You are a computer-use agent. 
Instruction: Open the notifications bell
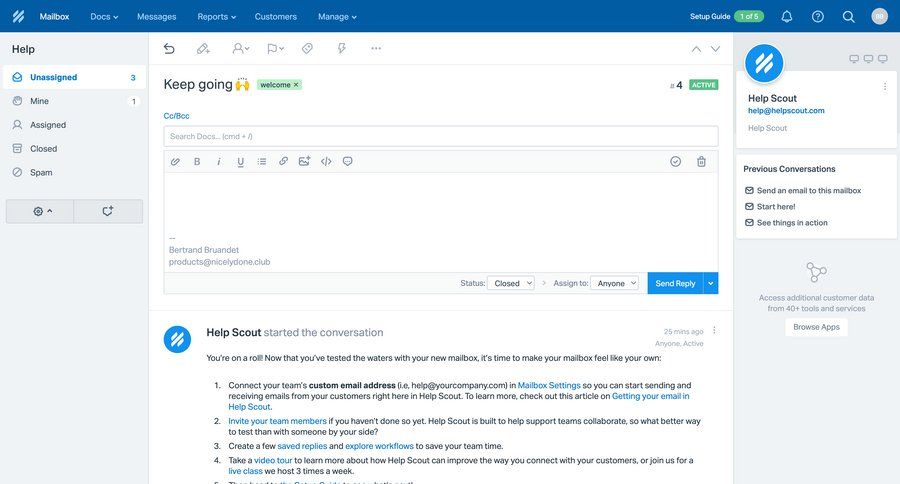787,17
